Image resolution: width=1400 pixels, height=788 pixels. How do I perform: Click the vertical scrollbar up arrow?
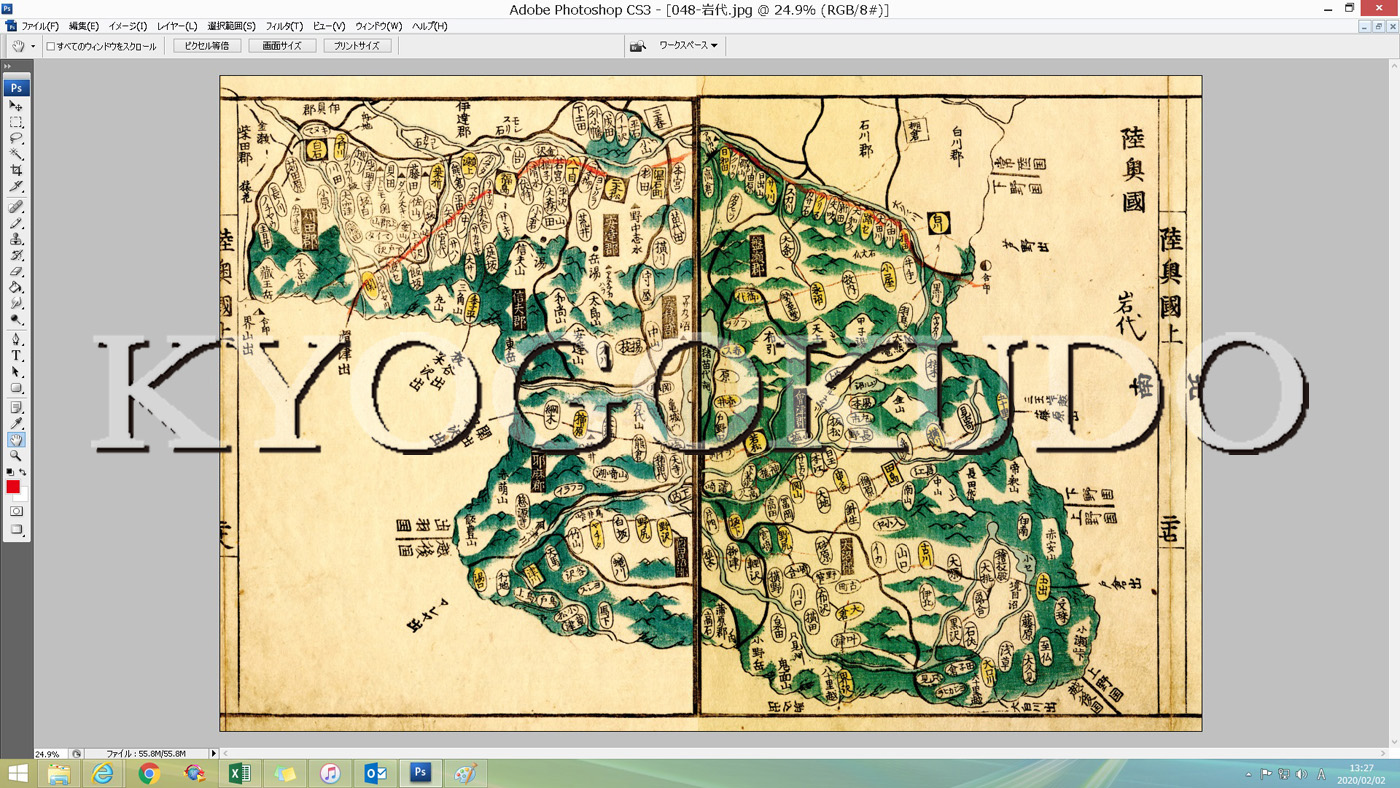tap(1394, 66)
